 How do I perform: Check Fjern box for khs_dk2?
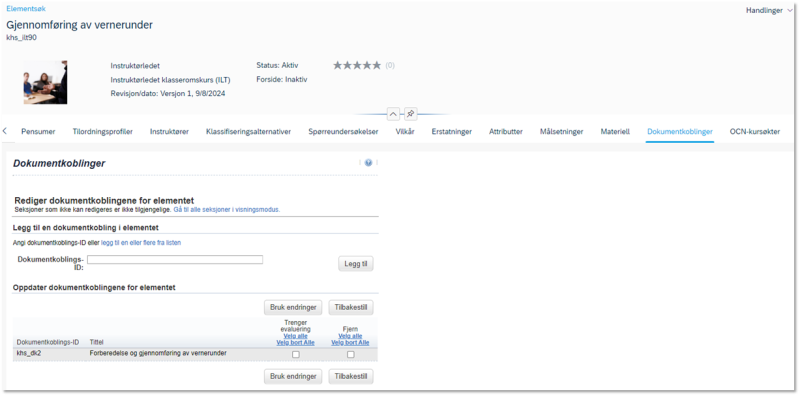[x=351, y=355]
